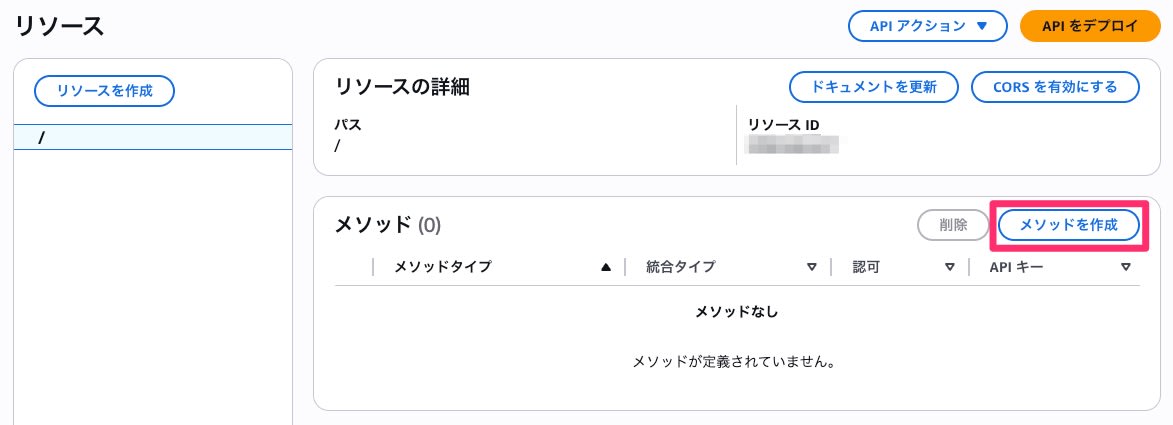Click the 認可 column sort arrow
Screen dimensions: 1173x425
coord(950,267)
